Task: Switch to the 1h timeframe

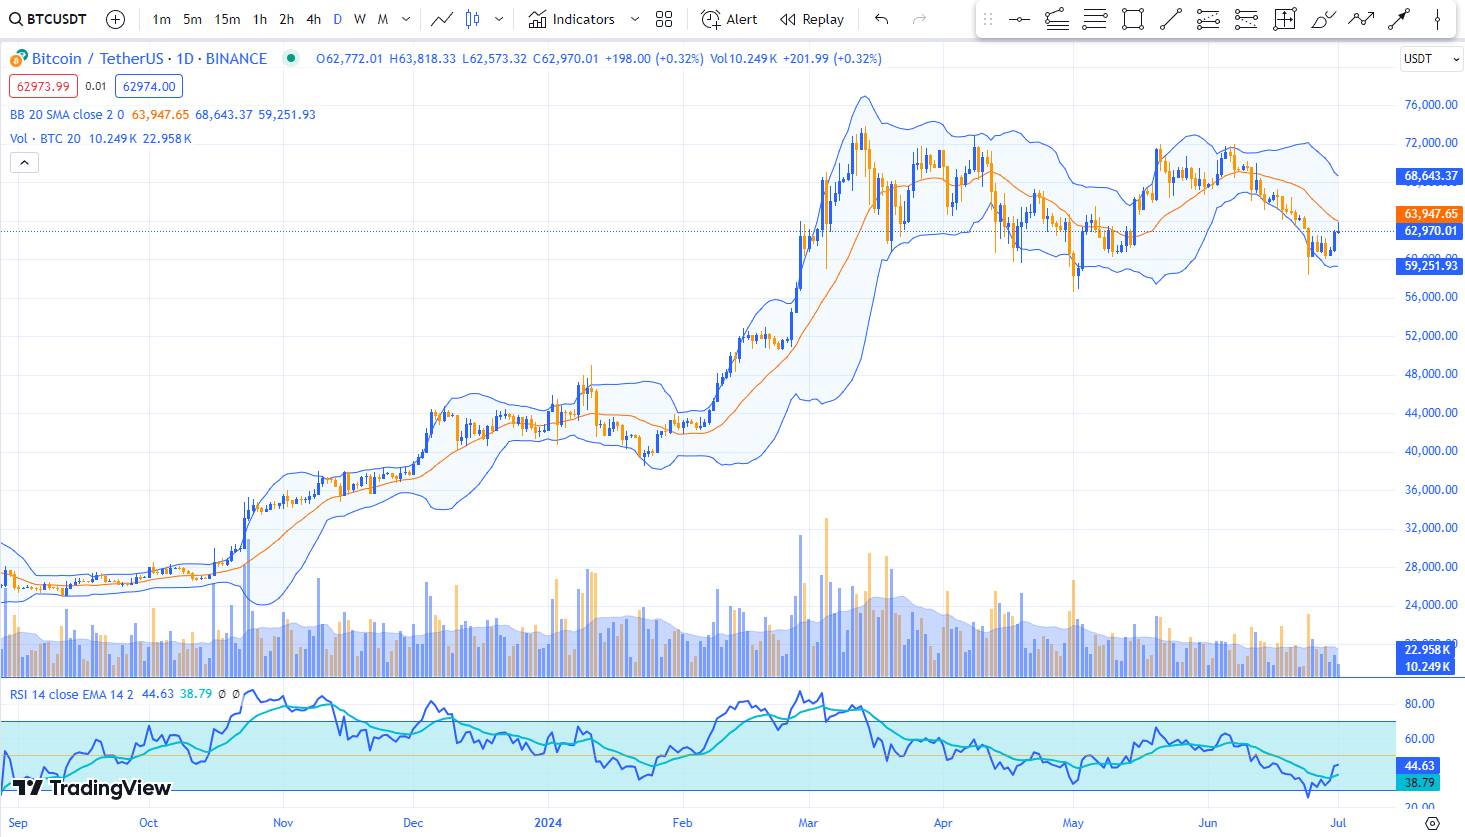Action: click(x=260, y=19)
